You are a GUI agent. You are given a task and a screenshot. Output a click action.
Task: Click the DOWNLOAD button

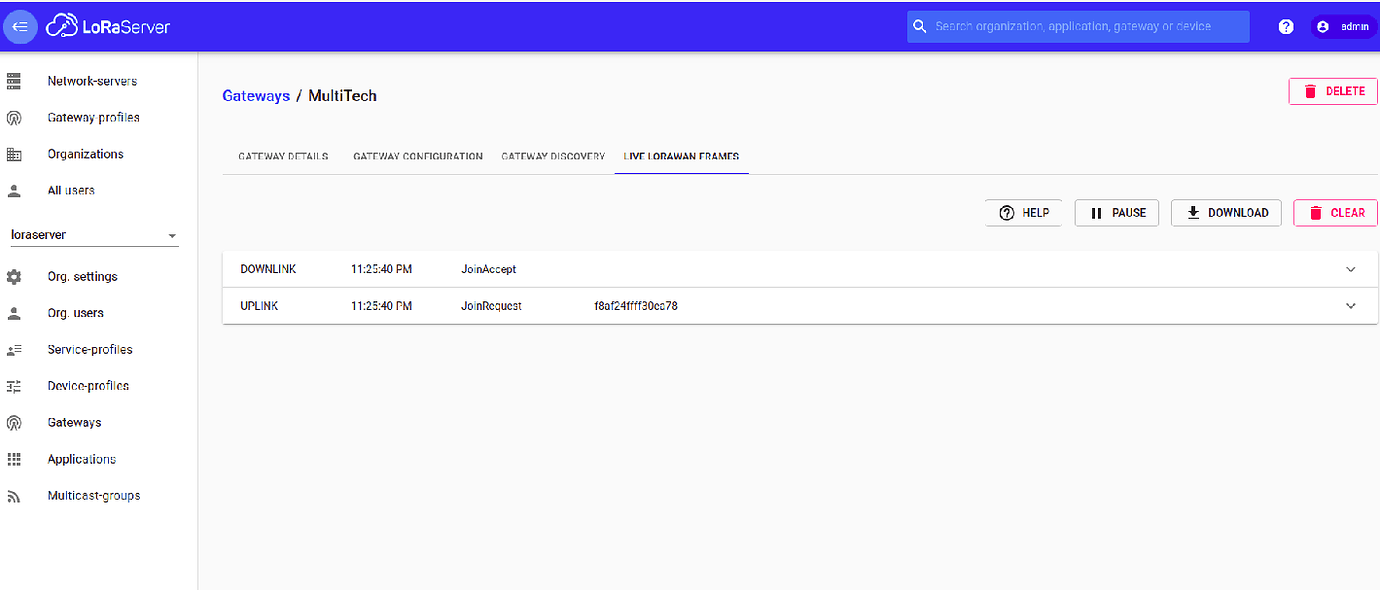[x=1226, y=213]
